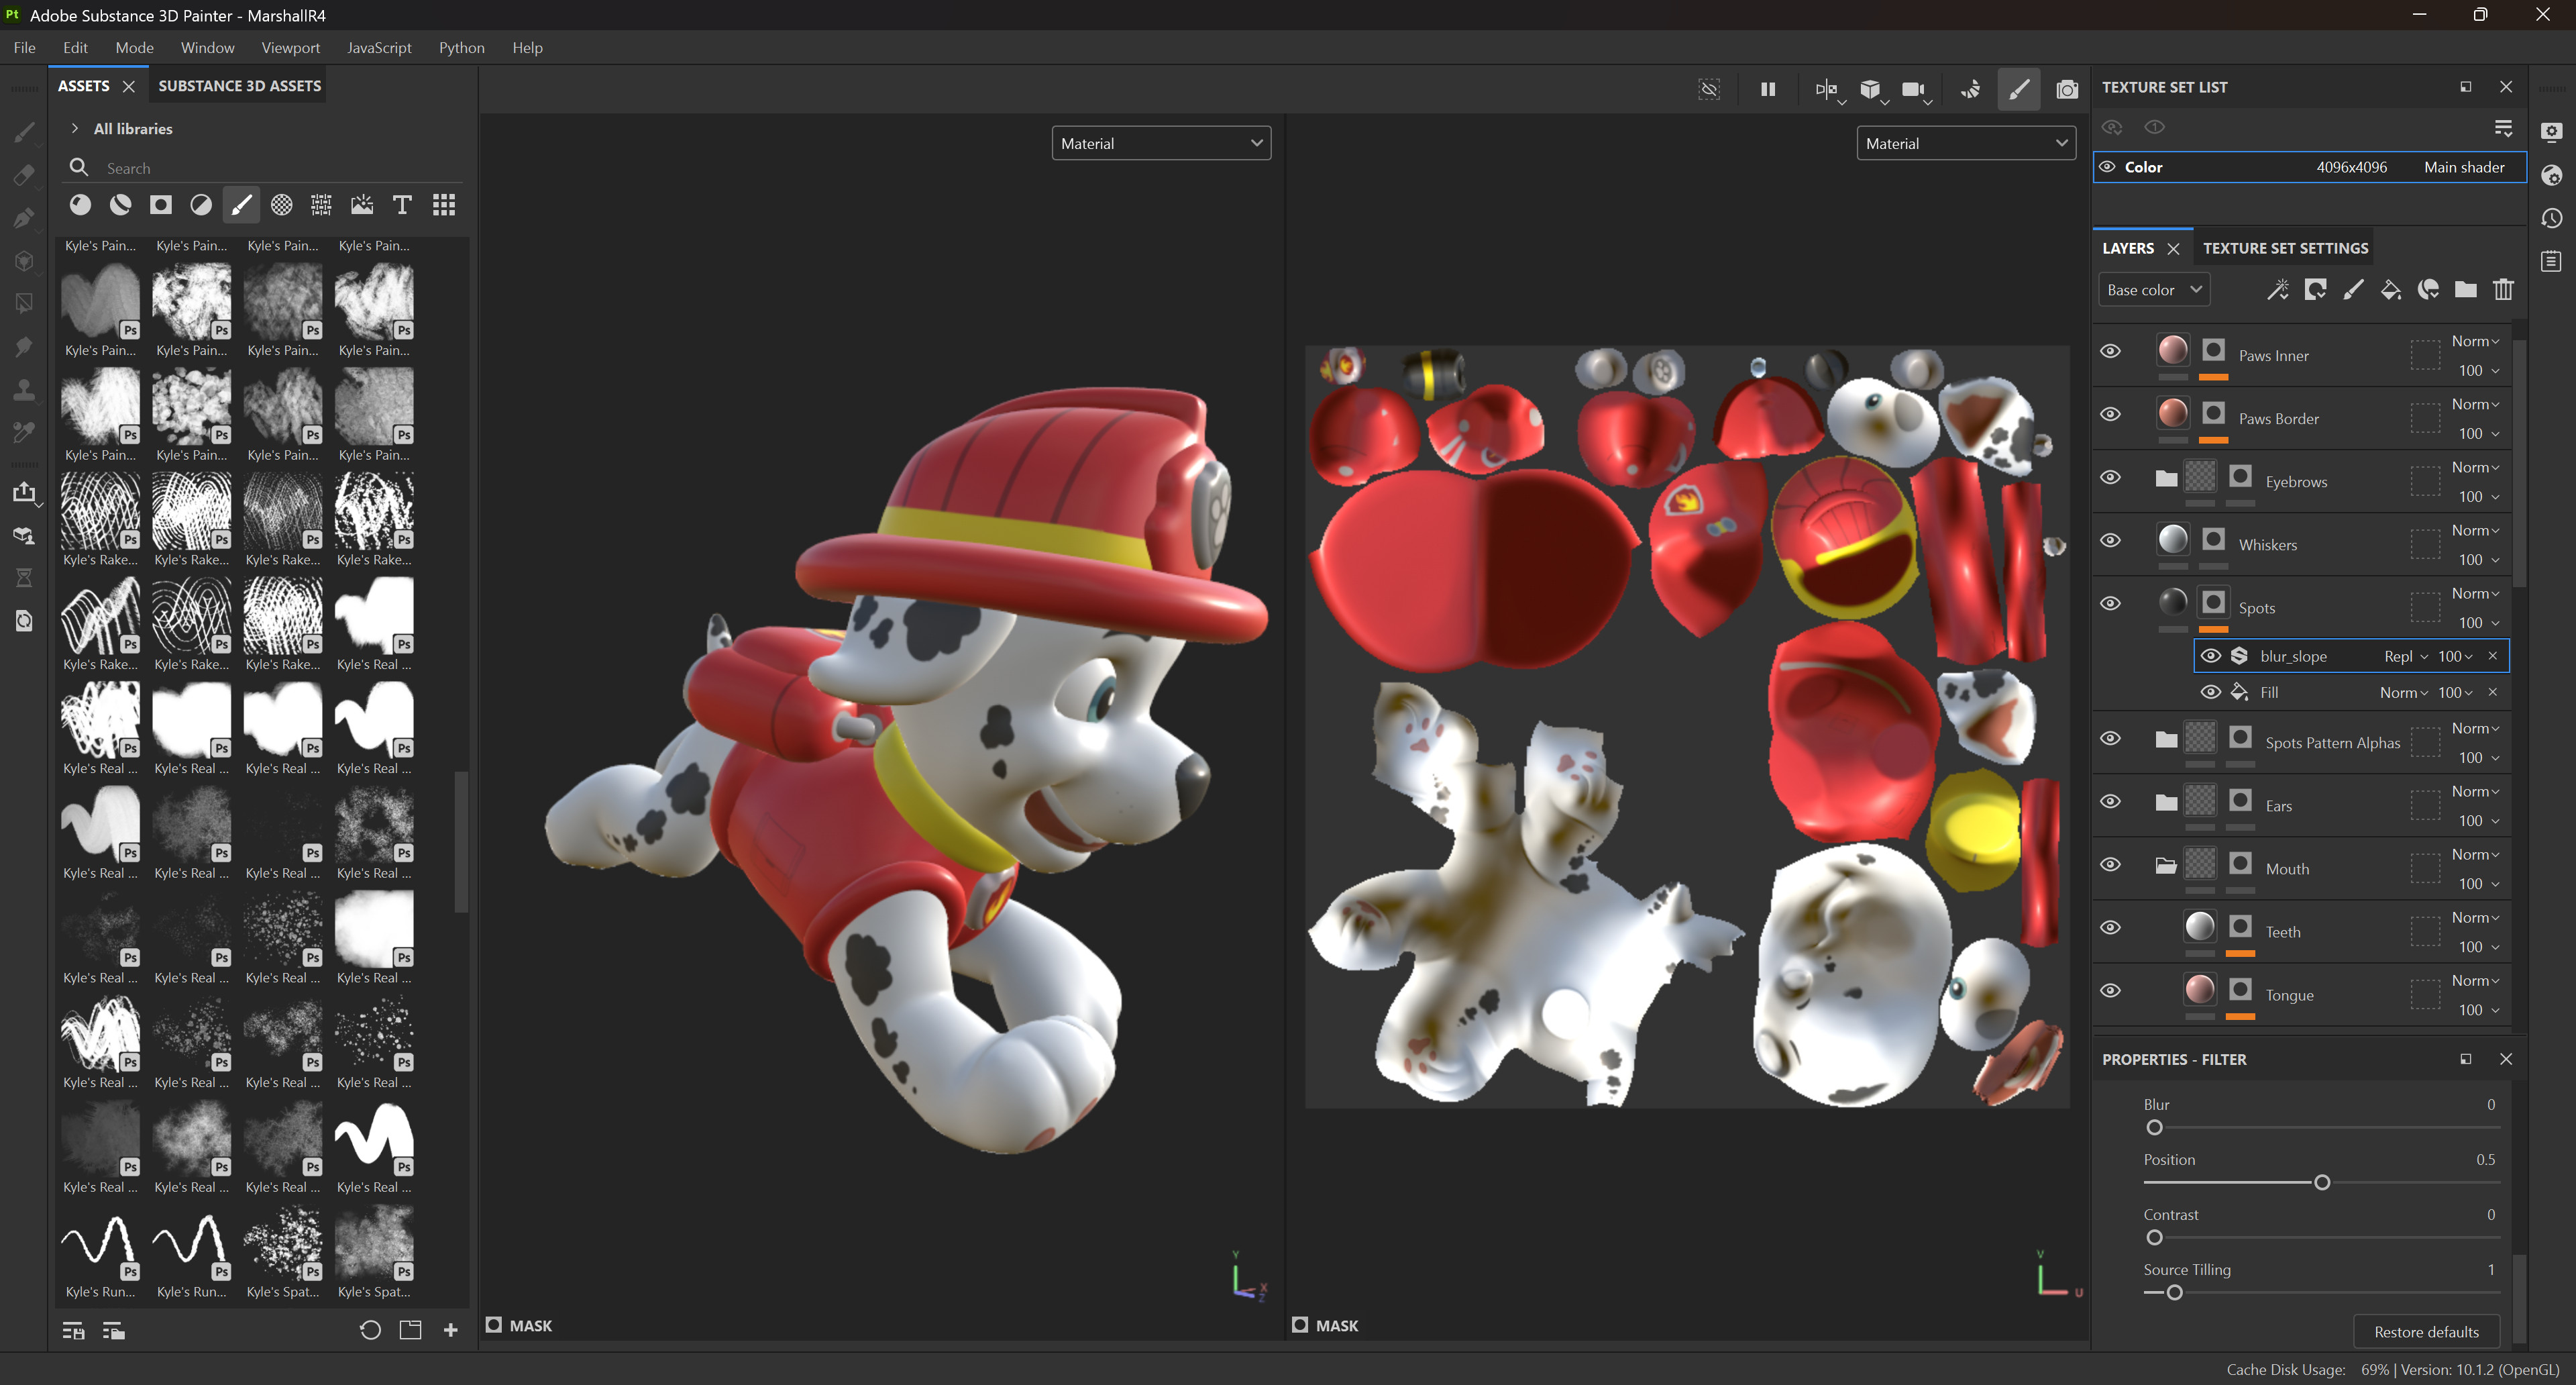
Task: Filter assets by Brushes icon
Action: tap(241, 205)
